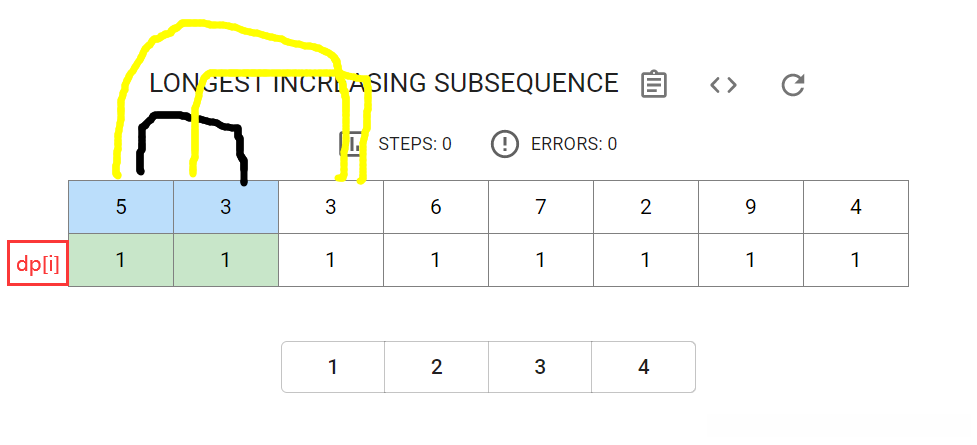Select the dp cell beneath value 9

[751, 260]
